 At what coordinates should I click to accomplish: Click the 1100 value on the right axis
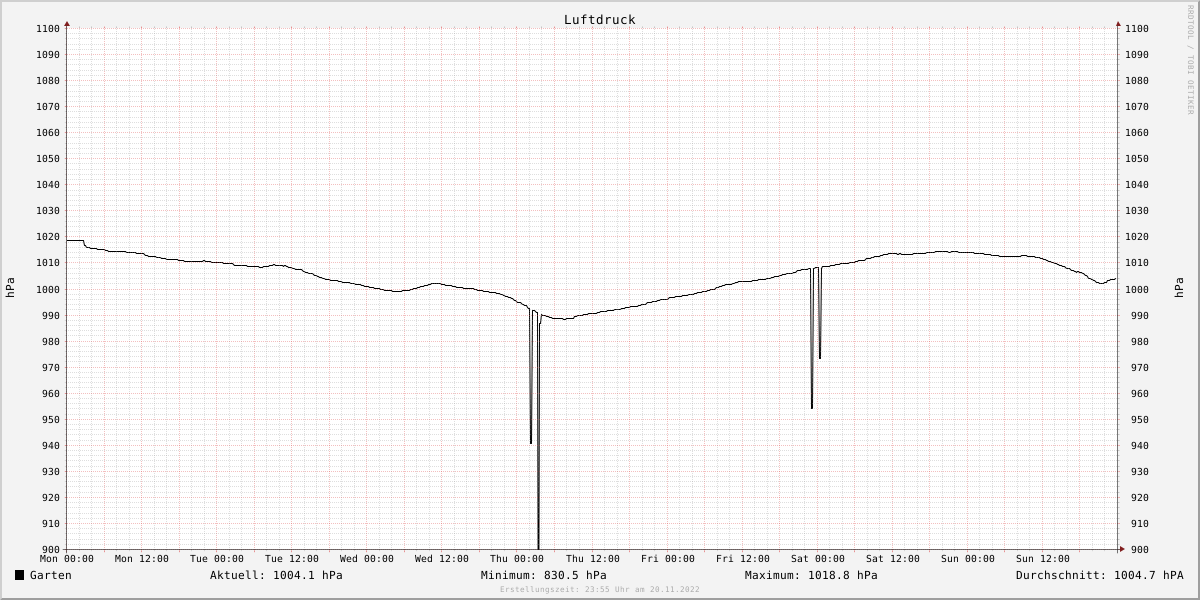1137,29
